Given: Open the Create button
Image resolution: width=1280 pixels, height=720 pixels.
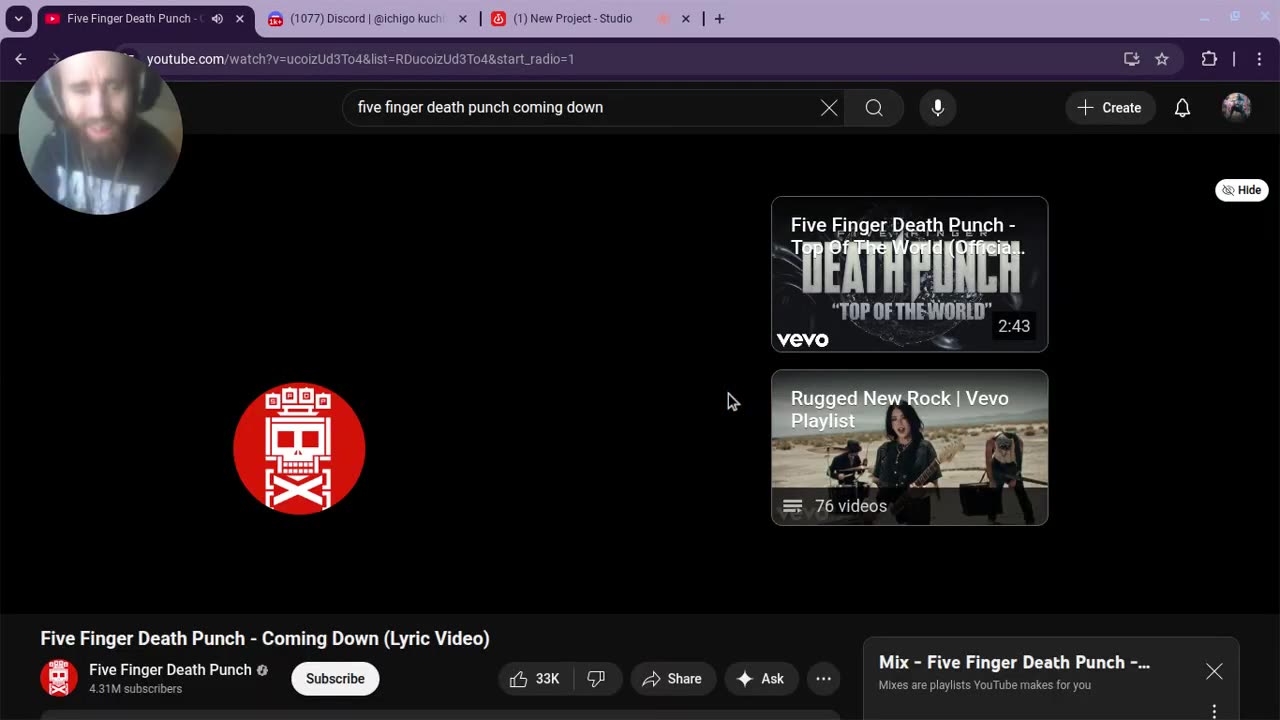Looking at the screenshot, I should coord(1110,108).
